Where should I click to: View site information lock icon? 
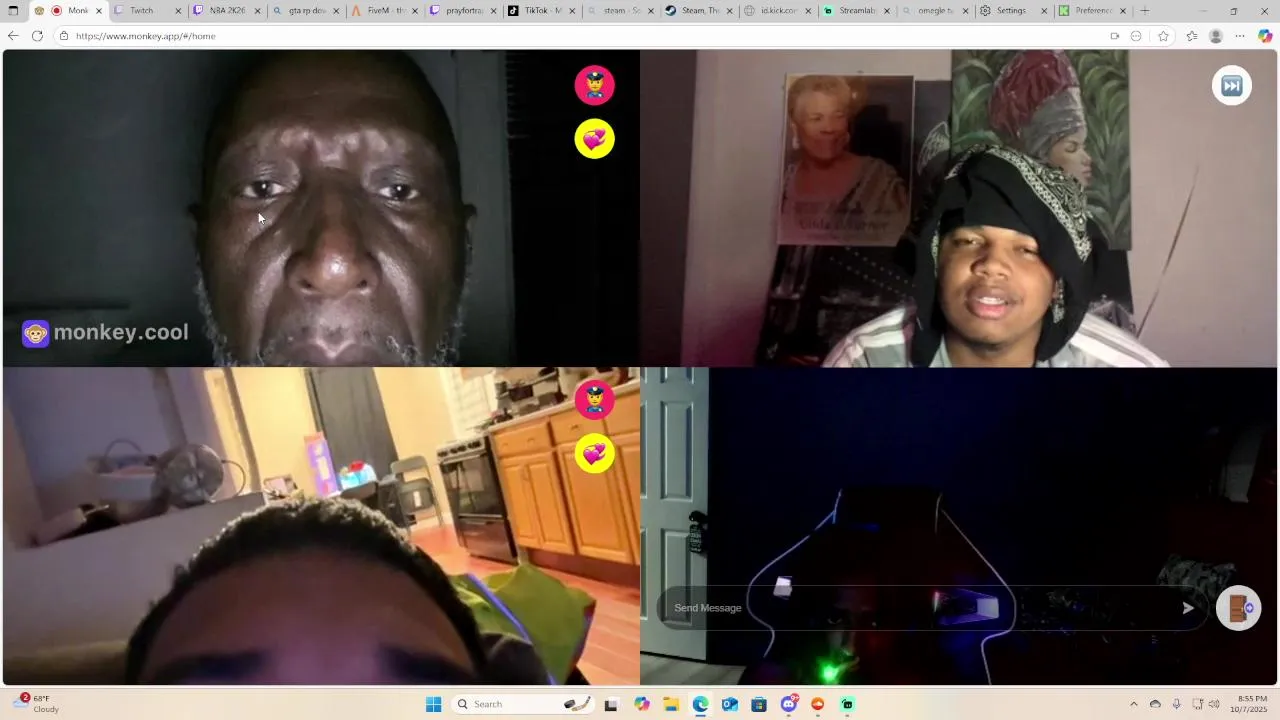(x=64, y=36)
